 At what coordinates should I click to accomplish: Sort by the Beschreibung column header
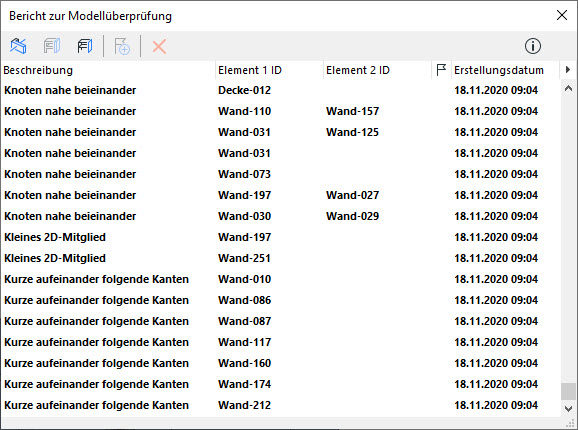coord(108,70)
